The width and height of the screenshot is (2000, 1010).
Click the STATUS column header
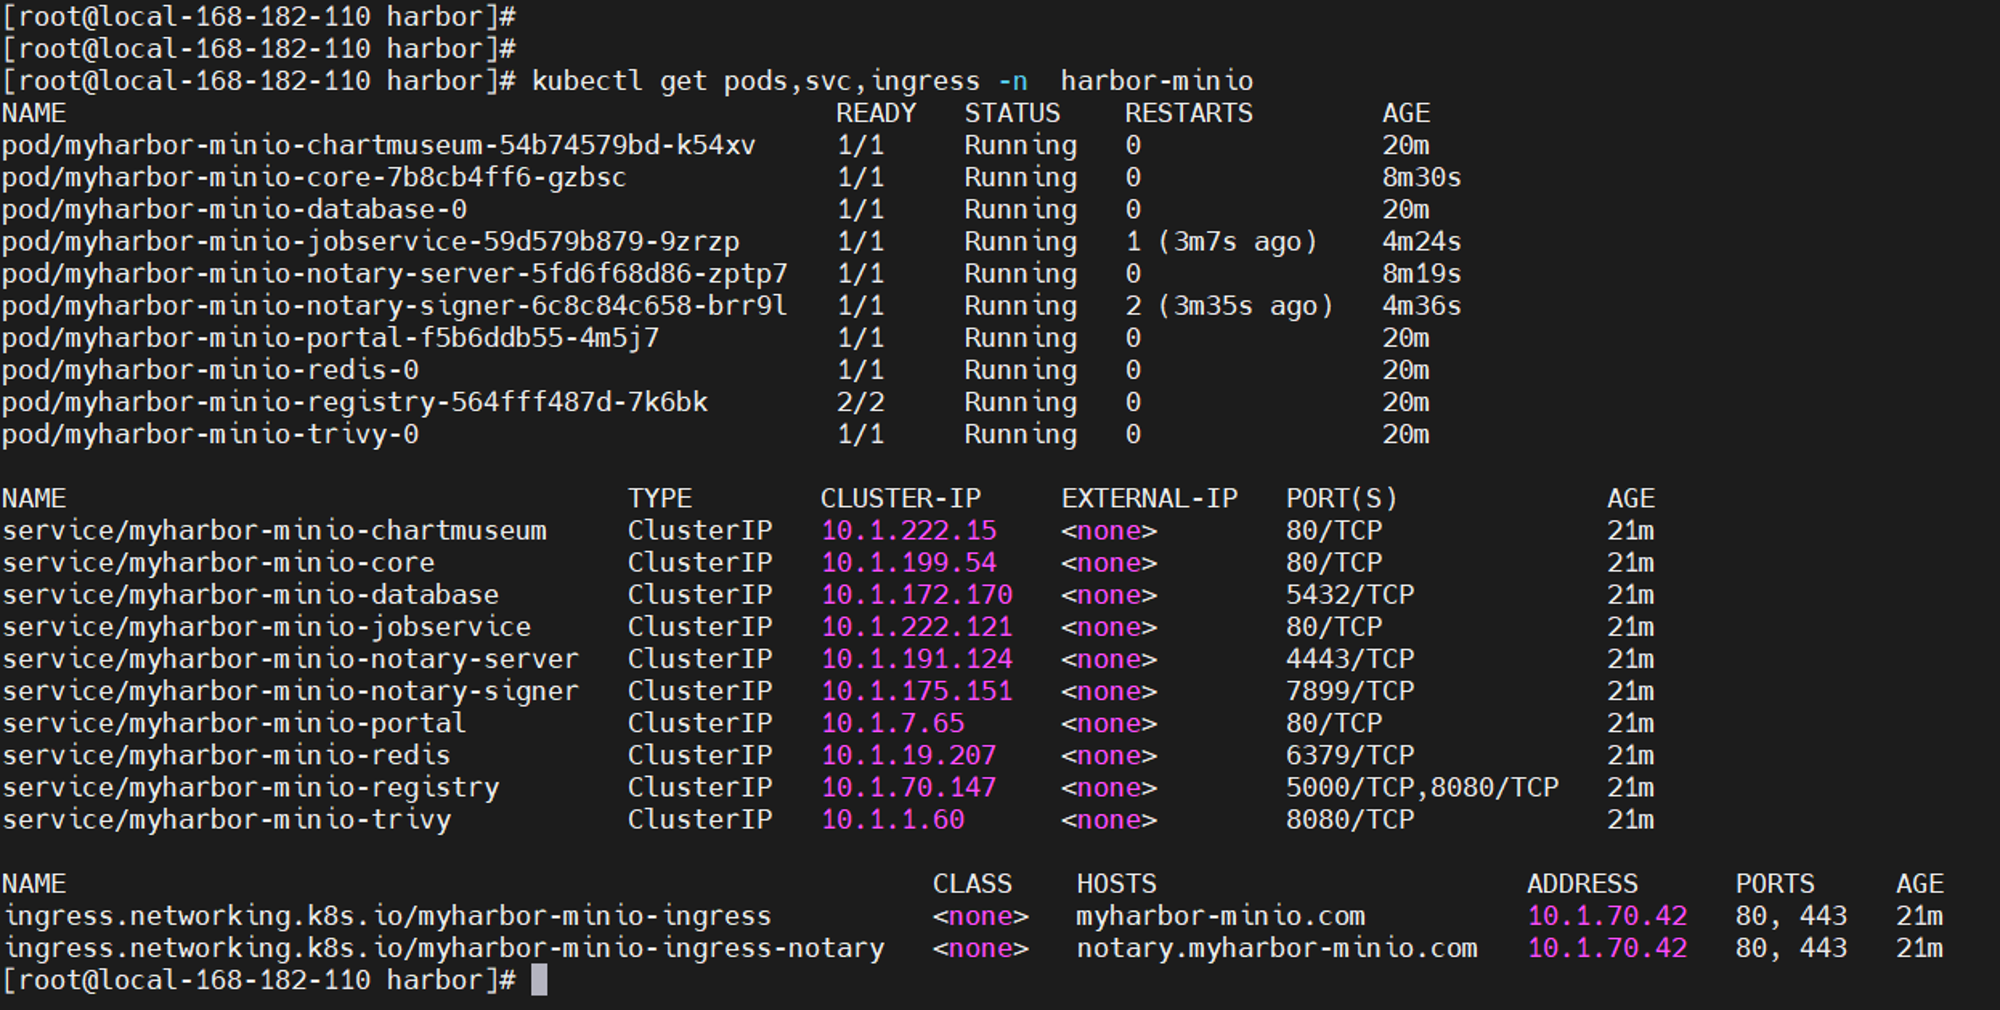(x=1012, y=113)
